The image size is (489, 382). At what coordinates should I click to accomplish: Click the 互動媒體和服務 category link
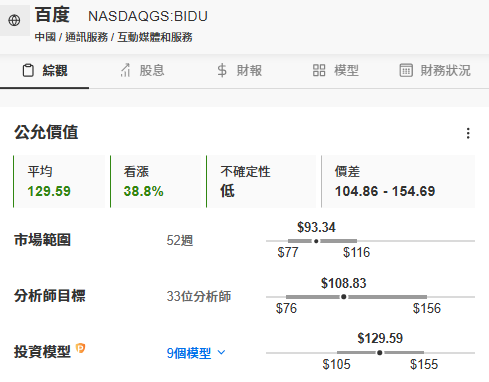[155, 37]
